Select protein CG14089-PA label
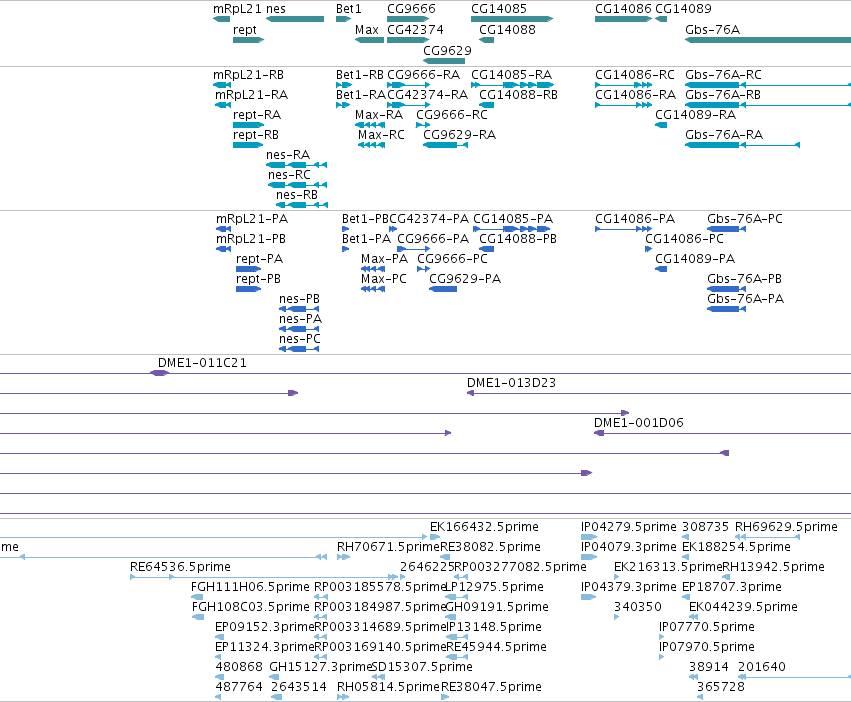The width and height of the screenshot is (851, 702). pos(695,259)
